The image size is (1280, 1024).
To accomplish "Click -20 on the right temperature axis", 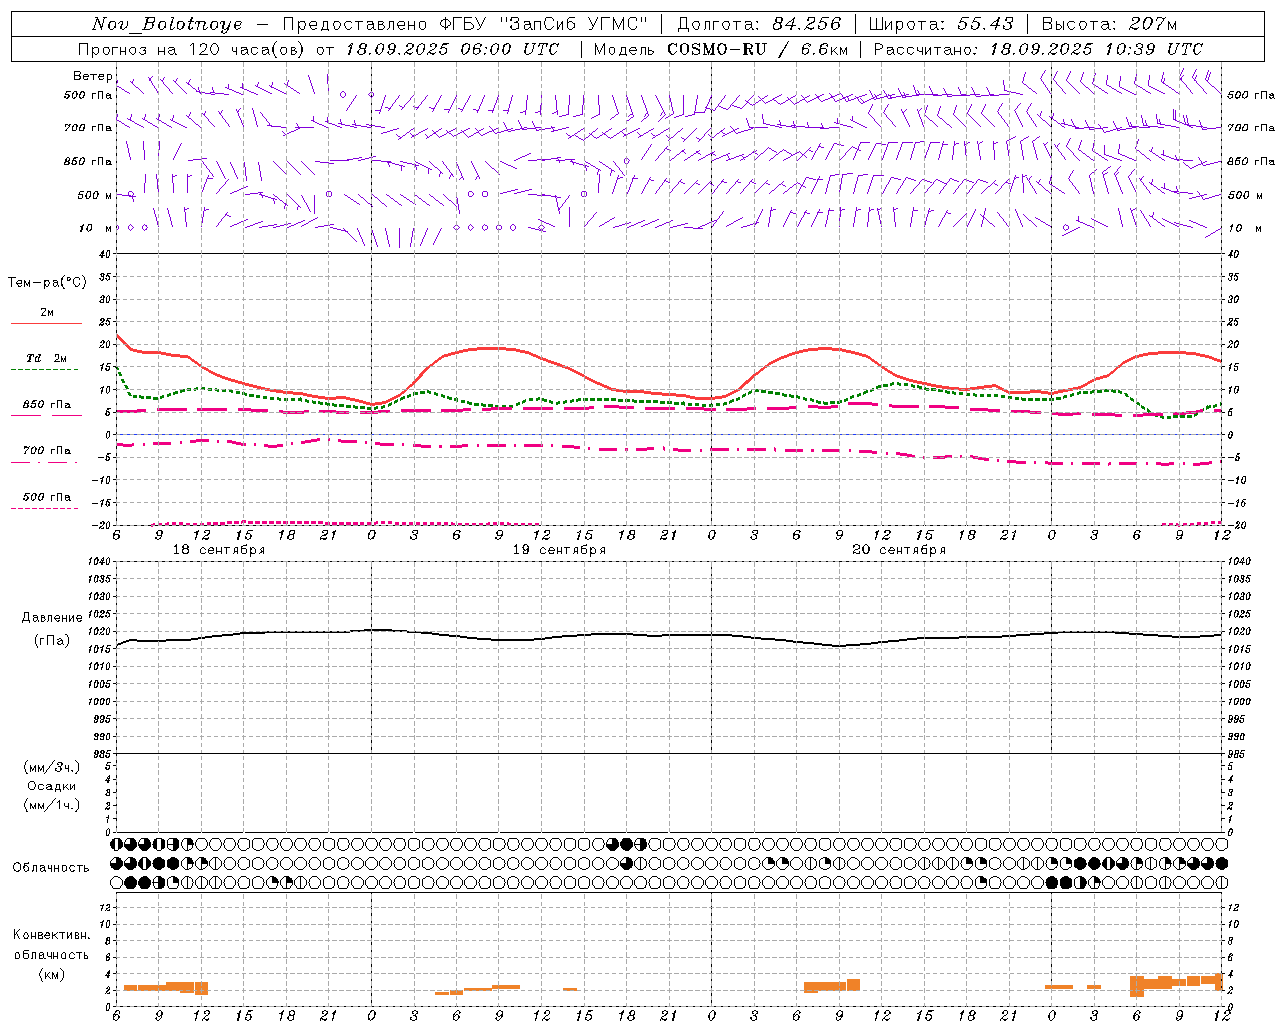I will [x=1237, y=526].
